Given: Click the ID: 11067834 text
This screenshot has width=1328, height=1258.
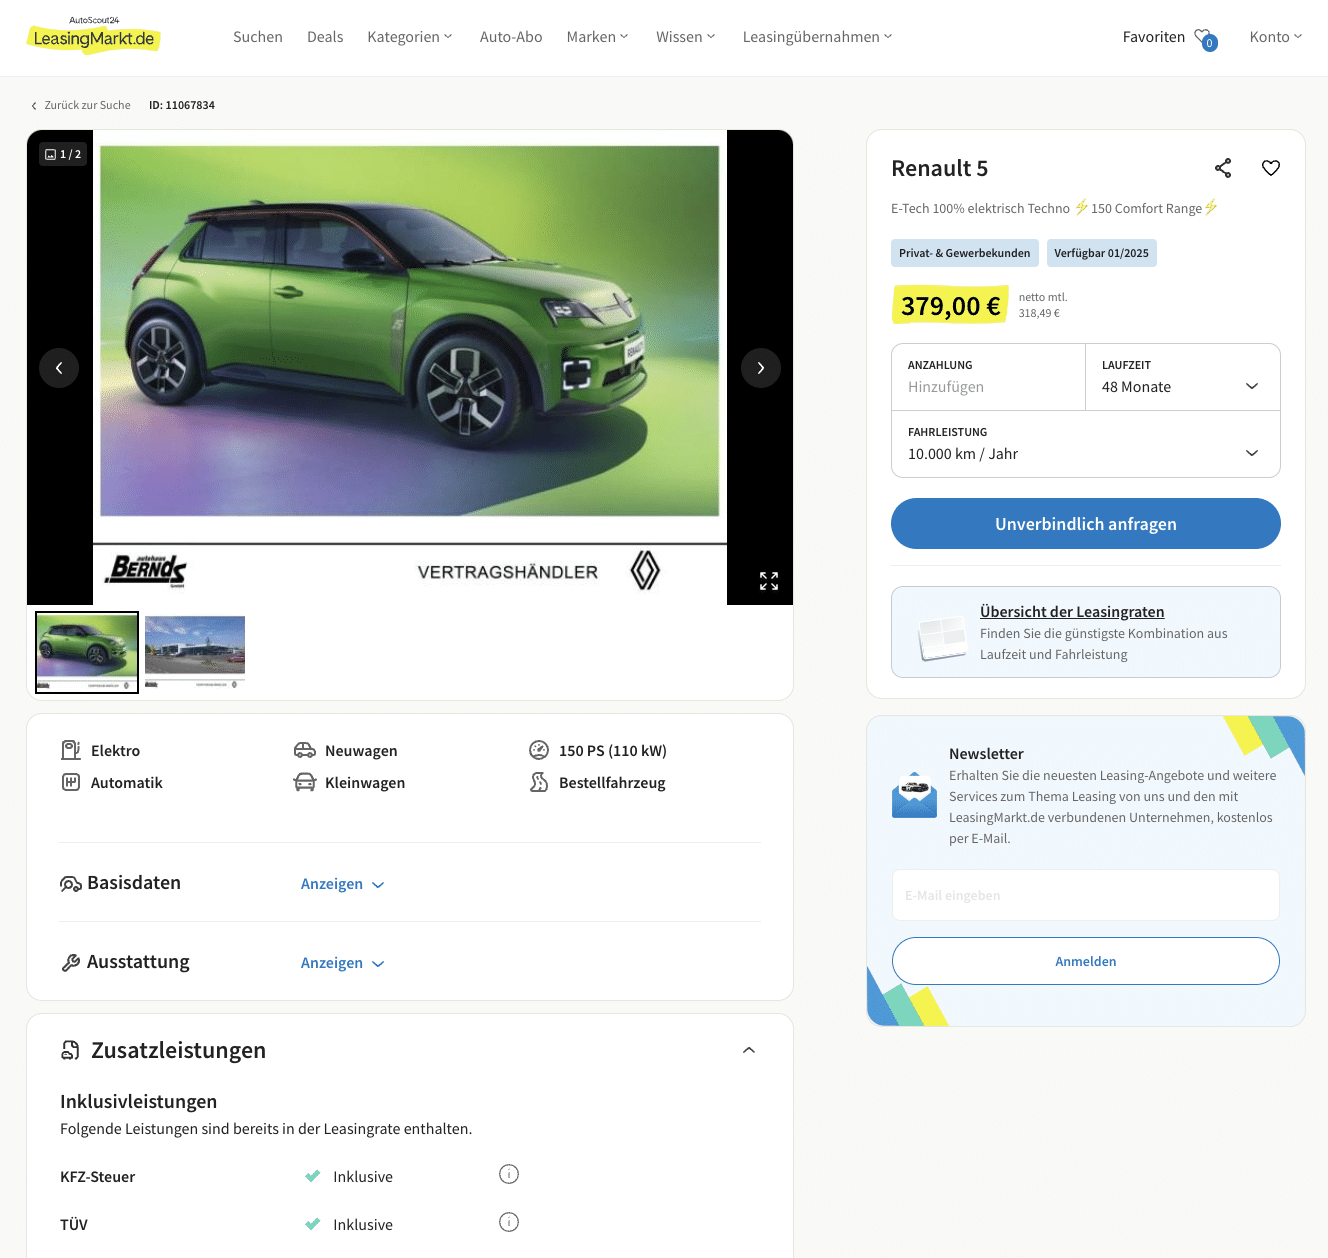Looking at the screenshot, I should pyautogui.click(x=182, y=105).
